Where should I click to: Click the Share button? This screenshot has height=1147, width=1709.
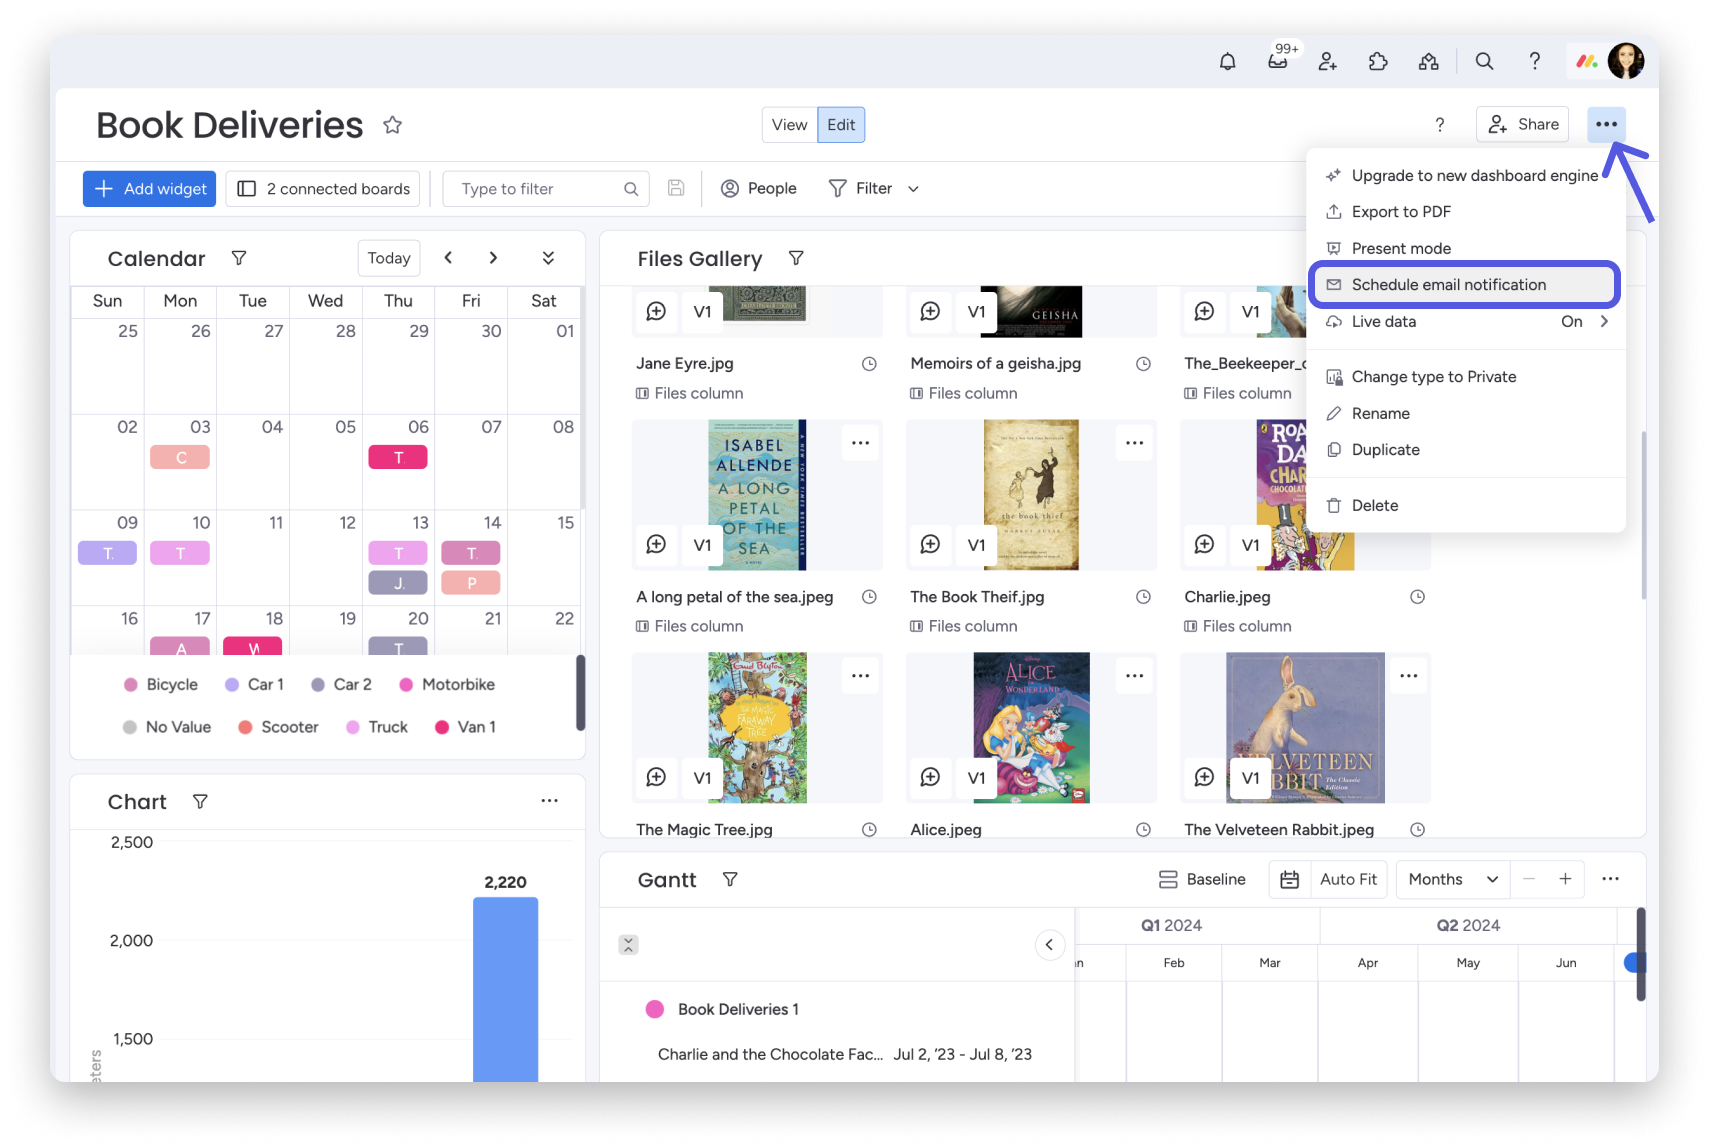point(1523,125)
